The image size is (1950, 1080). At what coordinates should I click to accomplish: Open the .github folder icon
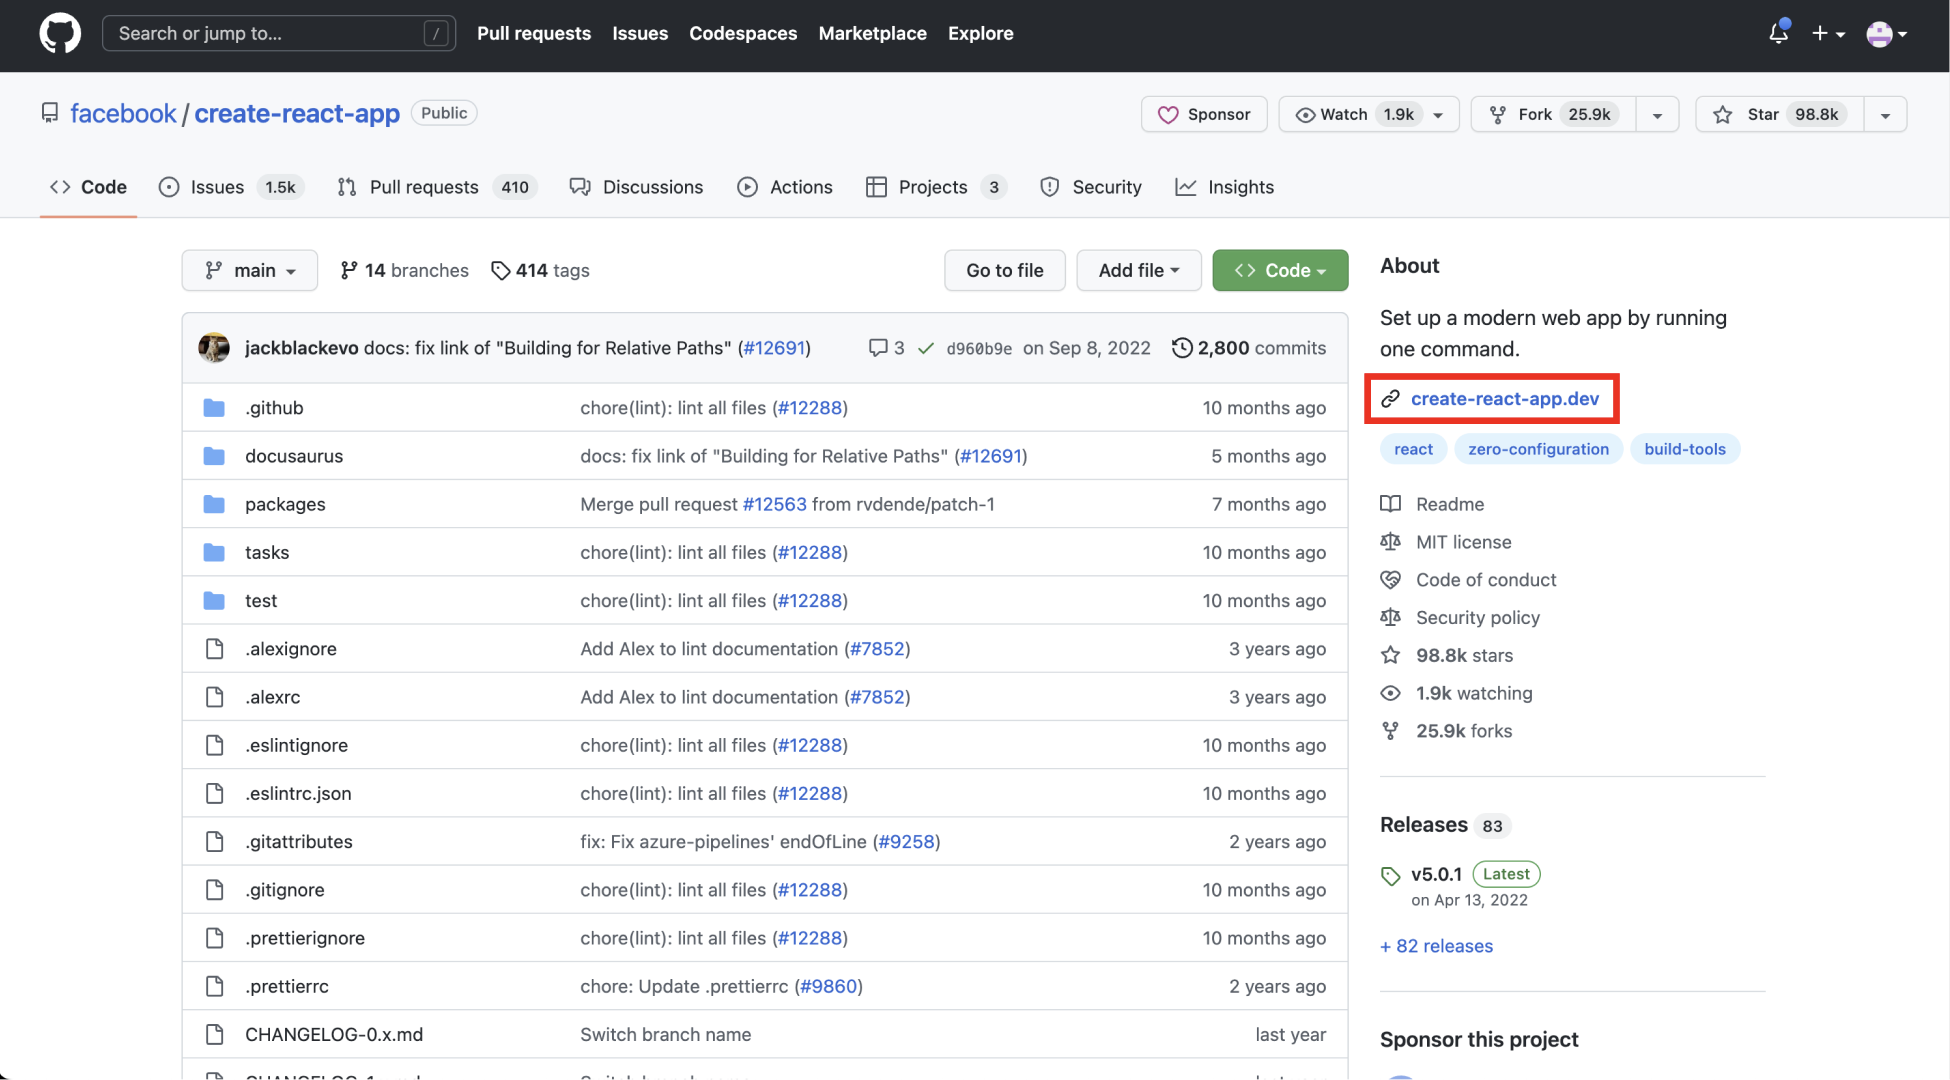[214, 408]
